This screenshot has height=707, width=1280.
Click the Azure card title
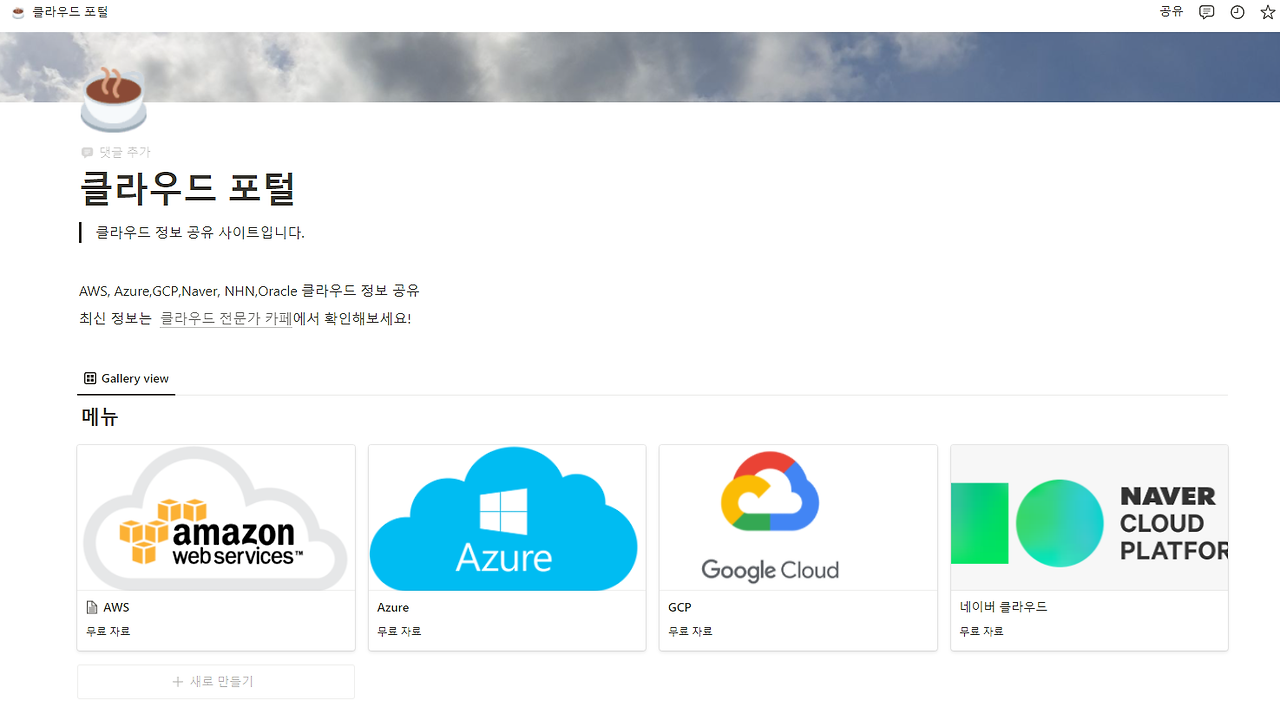(393, 607)
